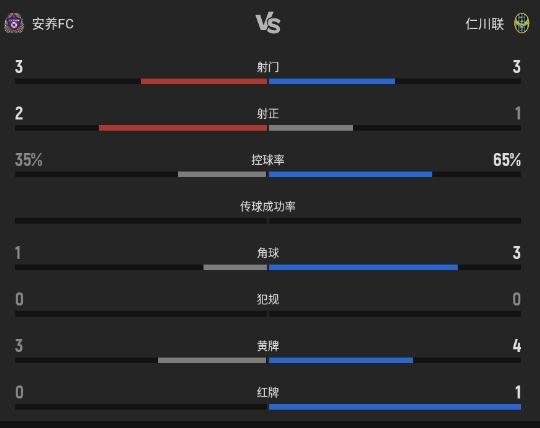Image resolution: width=540 pixels, height=428 pixels.
Task: Select the 射正 stat label
Action: [268, 113]
